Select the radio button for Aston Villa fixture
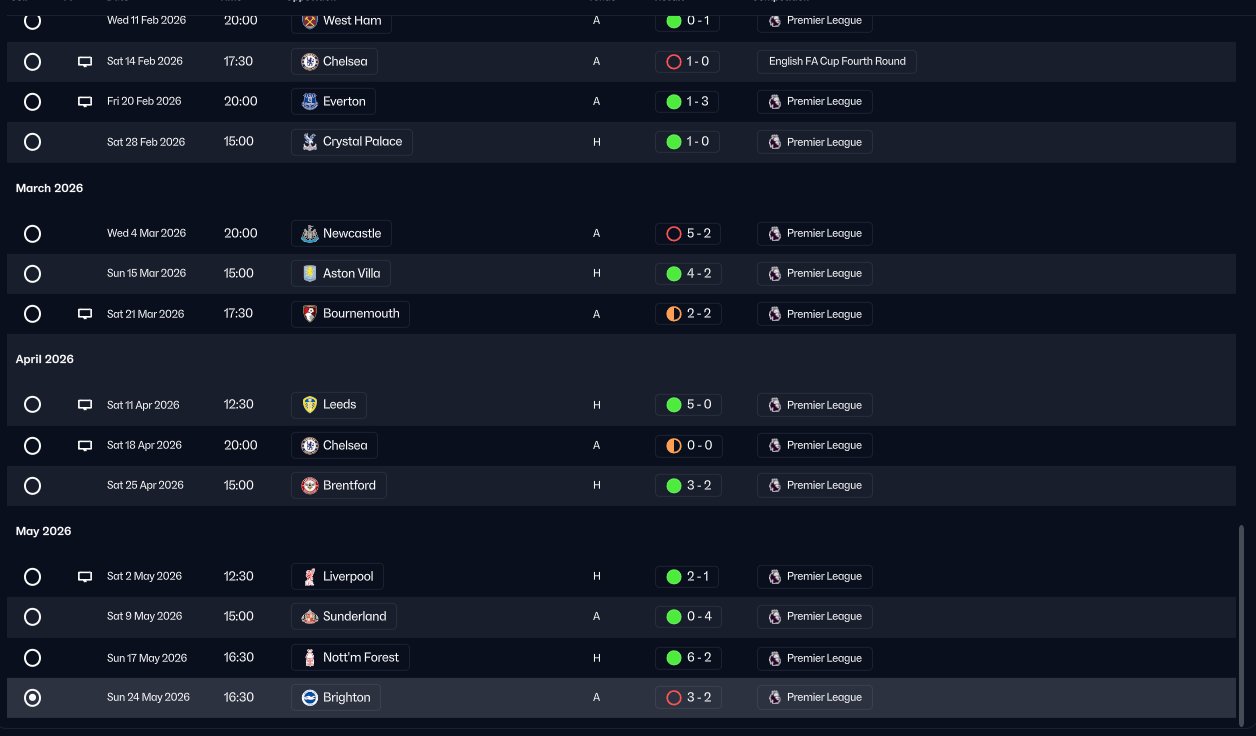 coord(32,274)
